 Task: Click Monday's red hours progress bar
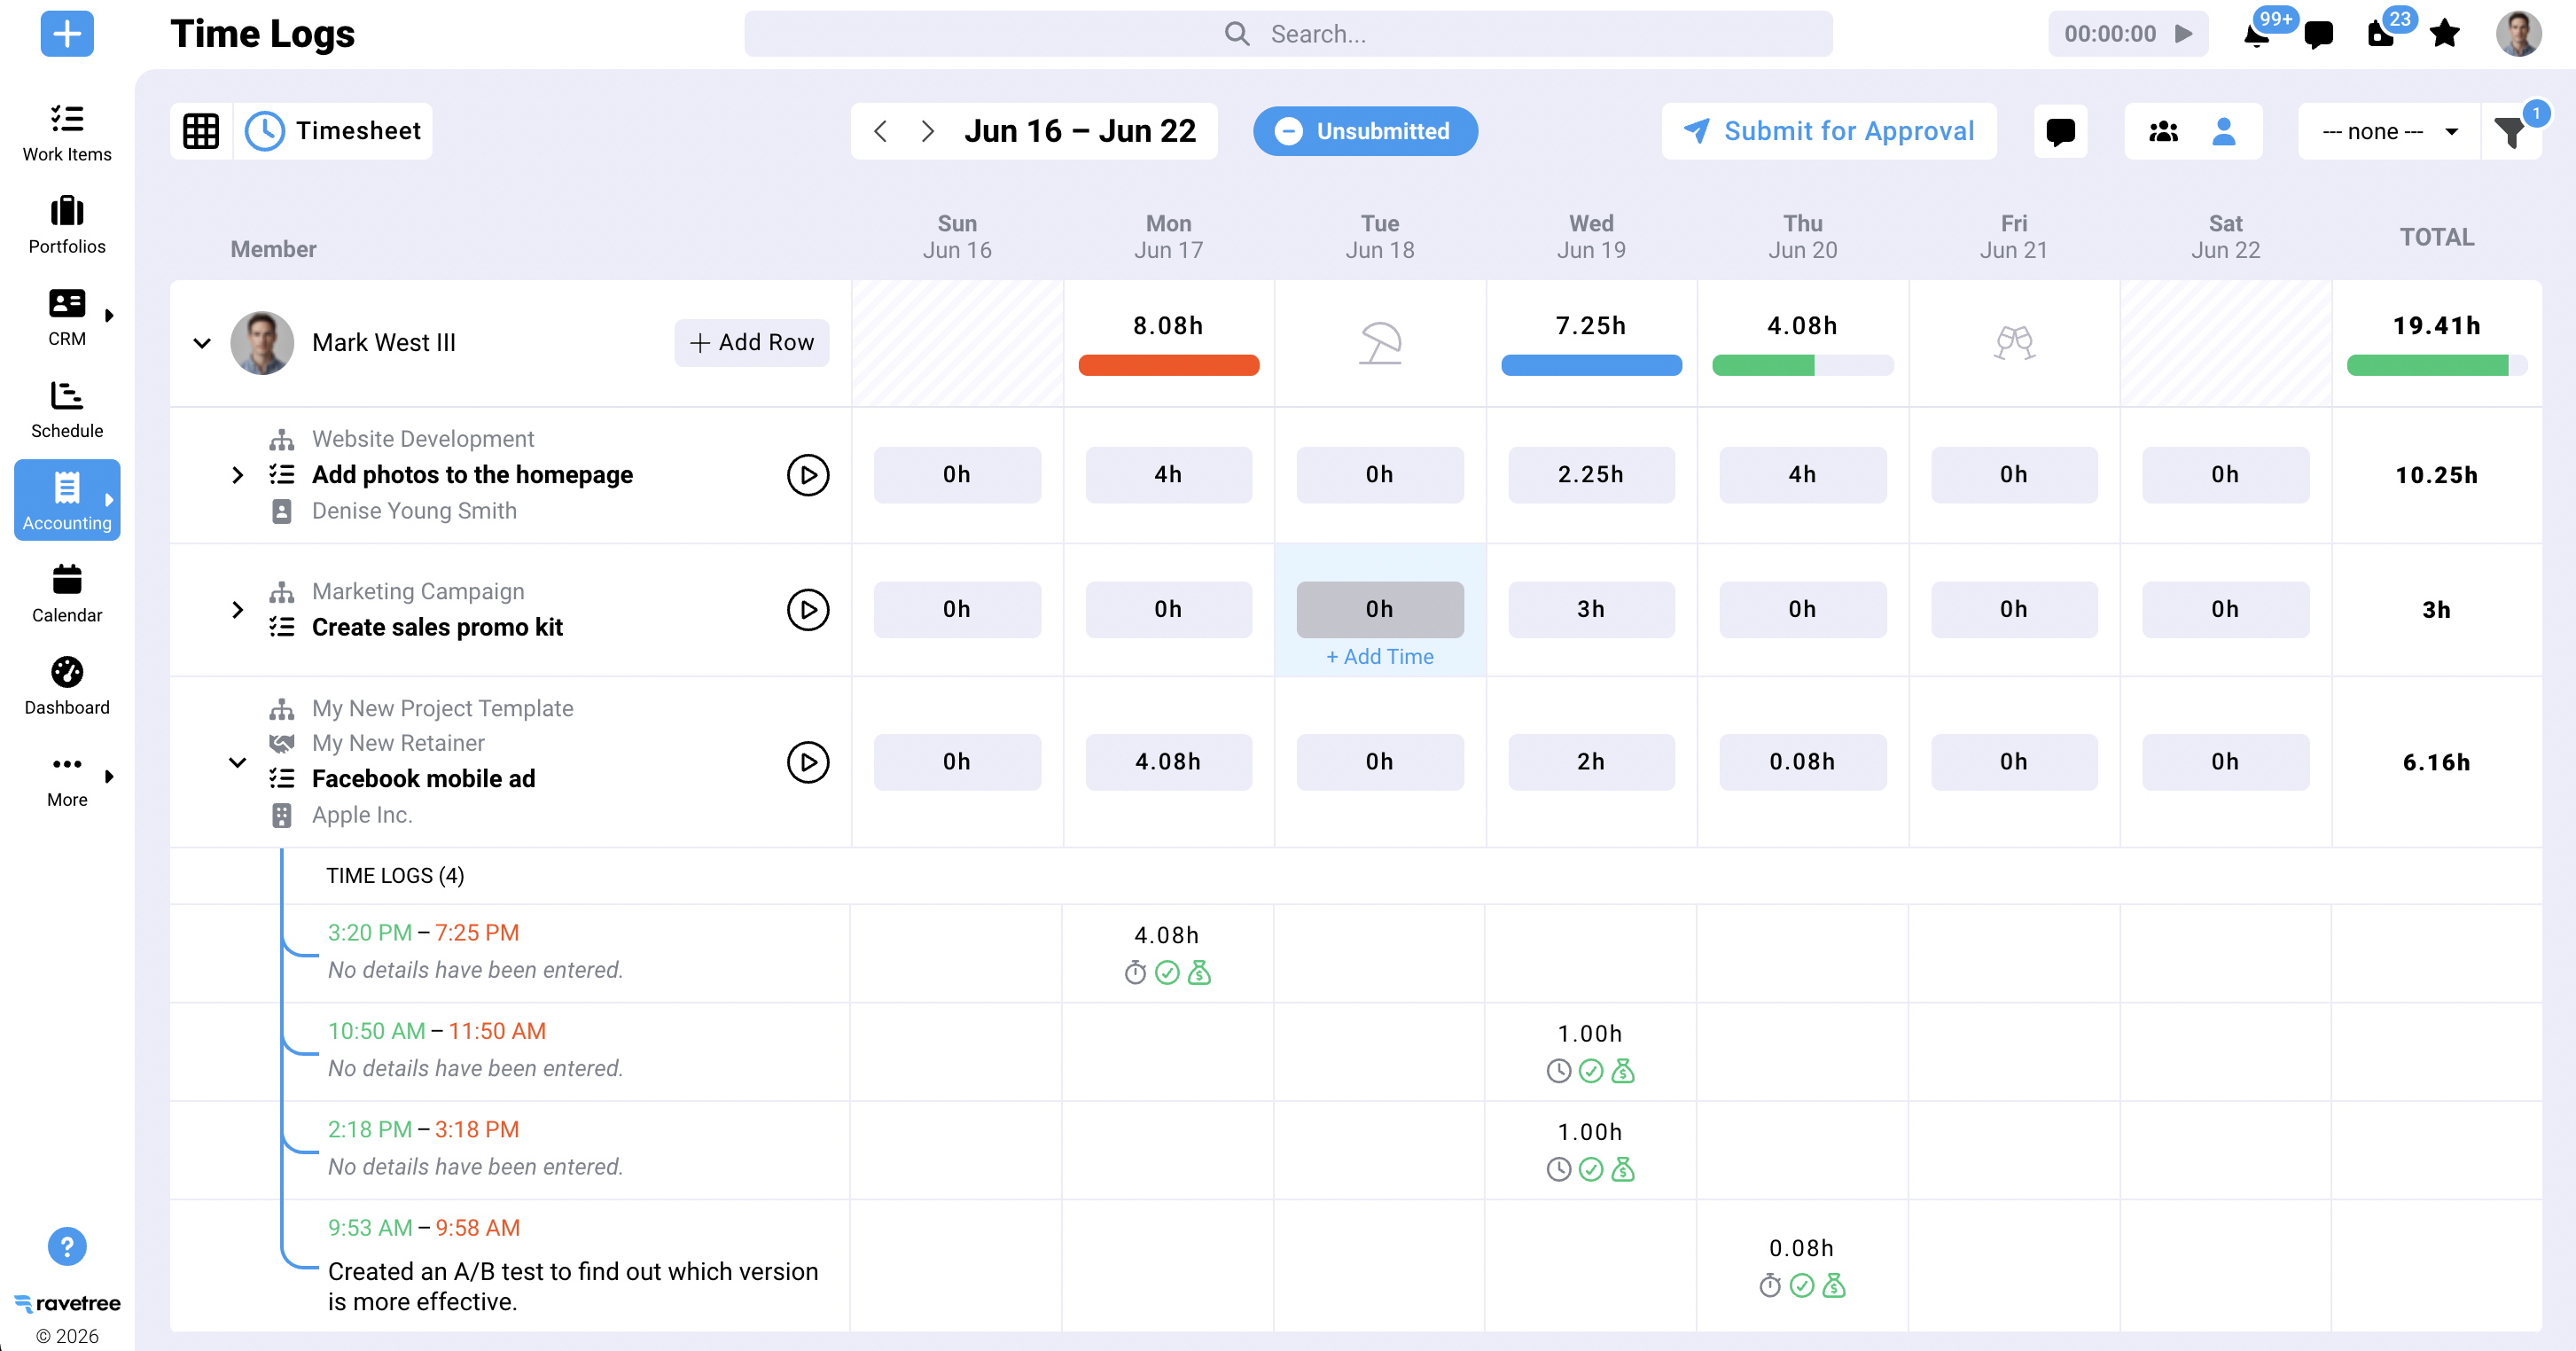click(x=1168, y=365)
